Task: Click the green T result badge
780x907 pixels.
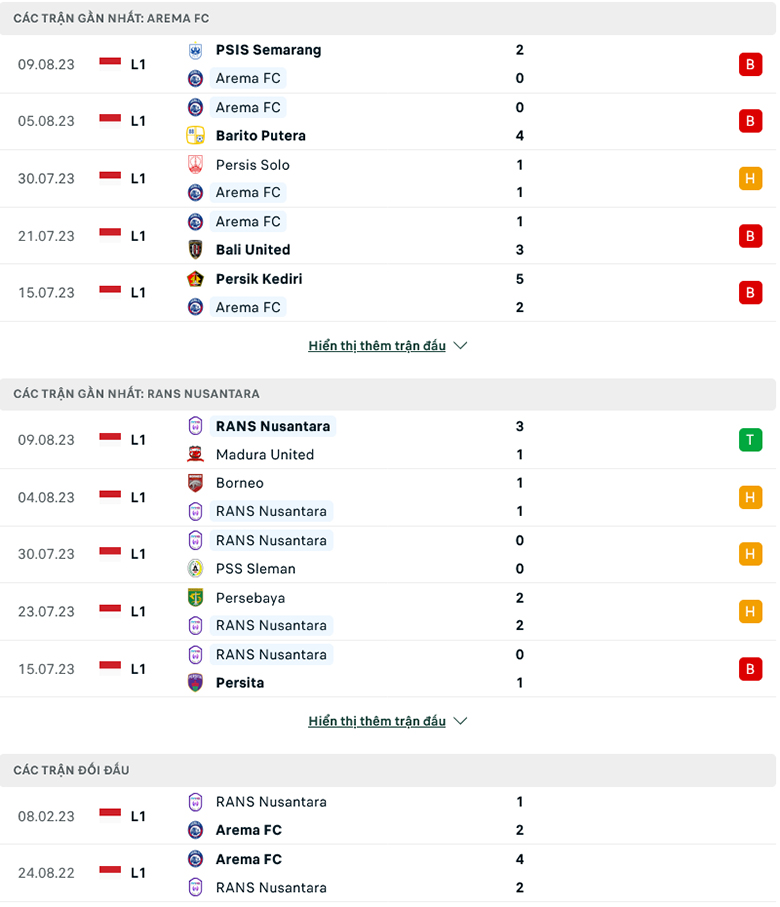Action: coord(750,440)
